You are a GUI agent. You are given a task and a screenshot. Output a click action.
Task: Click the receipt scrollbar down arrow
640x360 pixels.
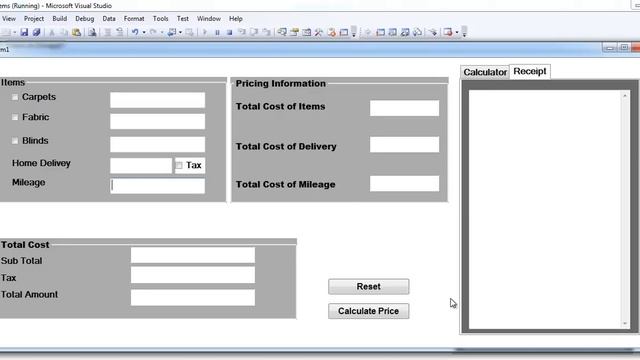coord(625,324)
